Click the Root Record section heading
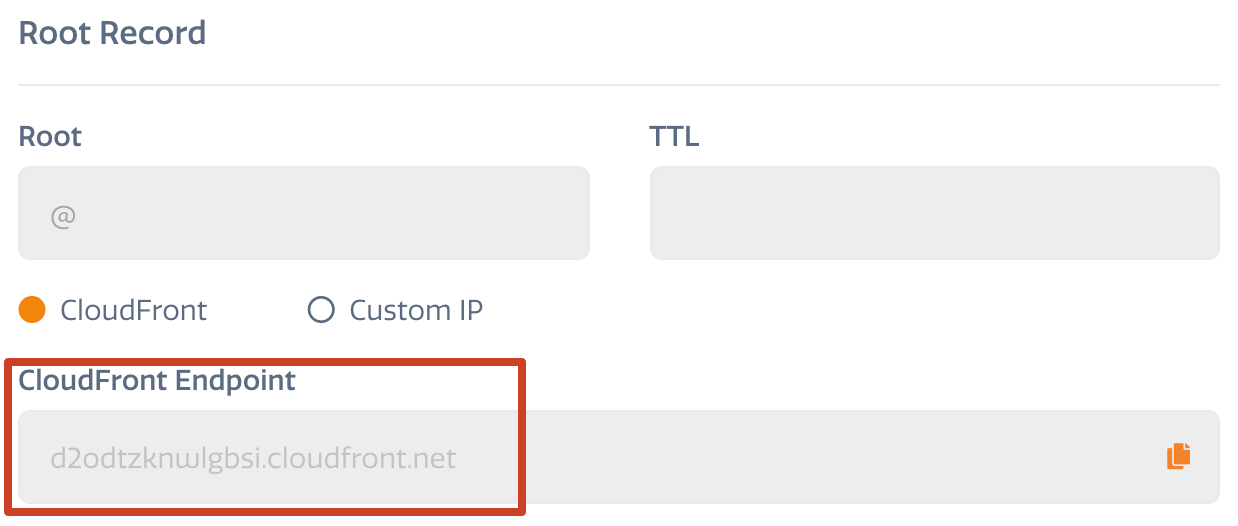Screen dimensions: 1238x526 pyautogui.click(x=112, y=33)
